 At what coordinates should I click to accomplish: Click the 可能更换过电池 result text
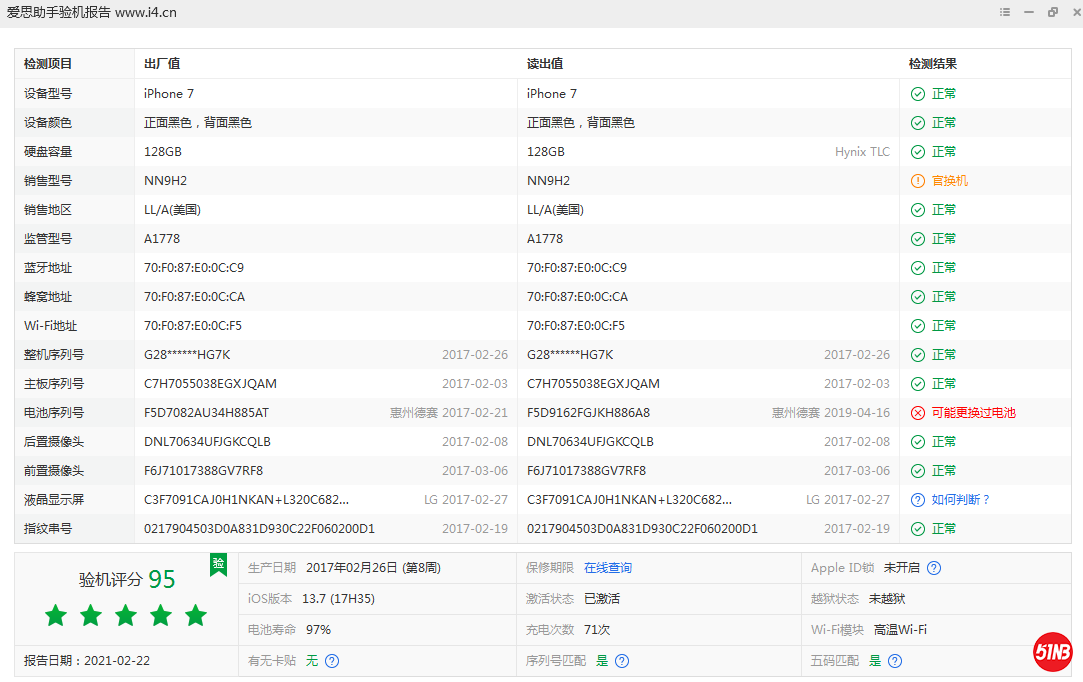point(973,413)
